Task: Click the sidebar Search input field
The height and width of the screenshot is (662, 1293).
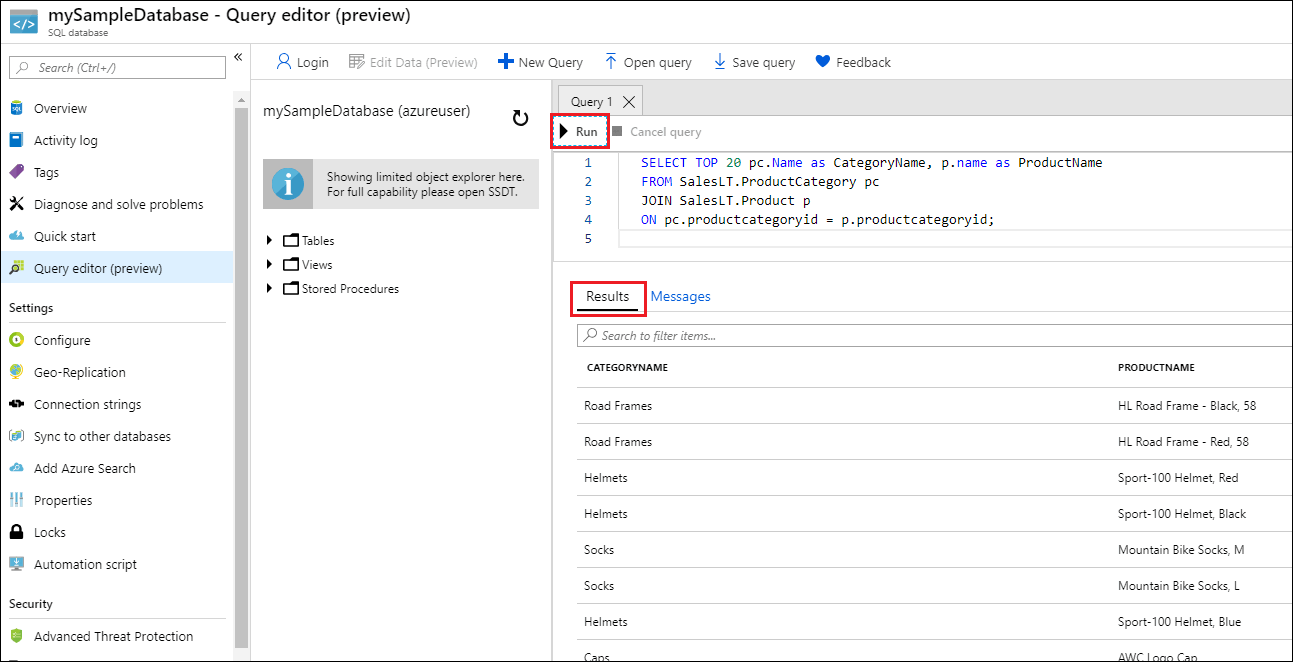Action: (x=118, y=67)
